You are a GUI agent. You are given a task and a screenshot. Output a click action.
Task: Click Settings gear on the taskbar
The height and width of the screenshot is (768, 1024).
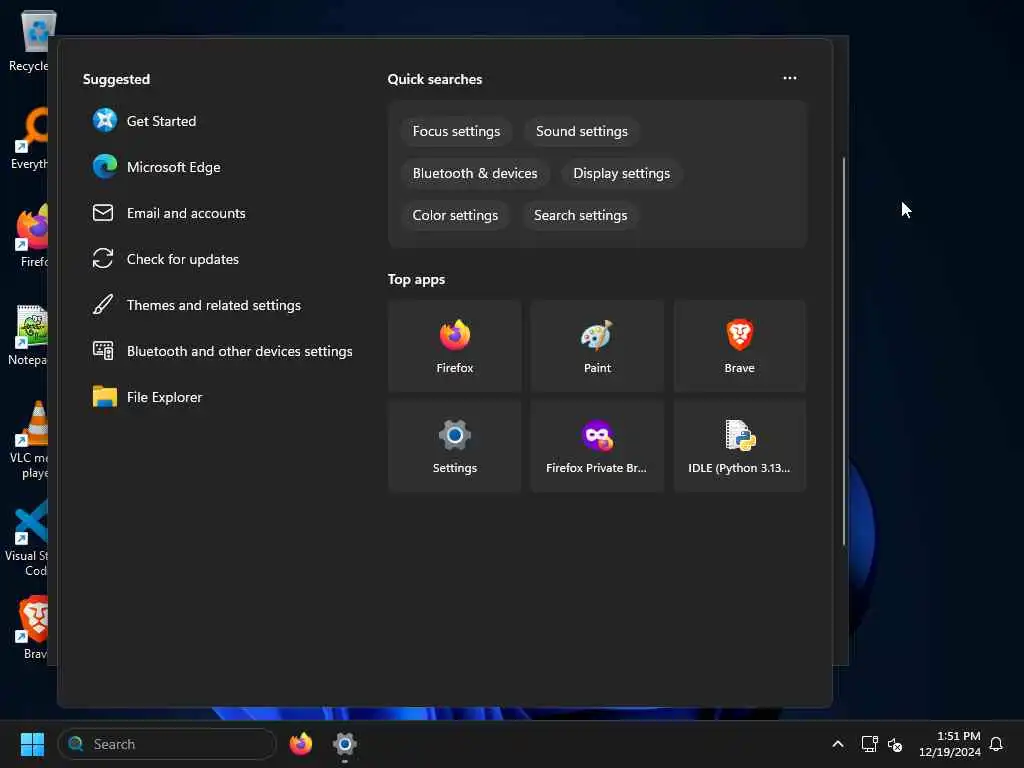coord(345,744)
